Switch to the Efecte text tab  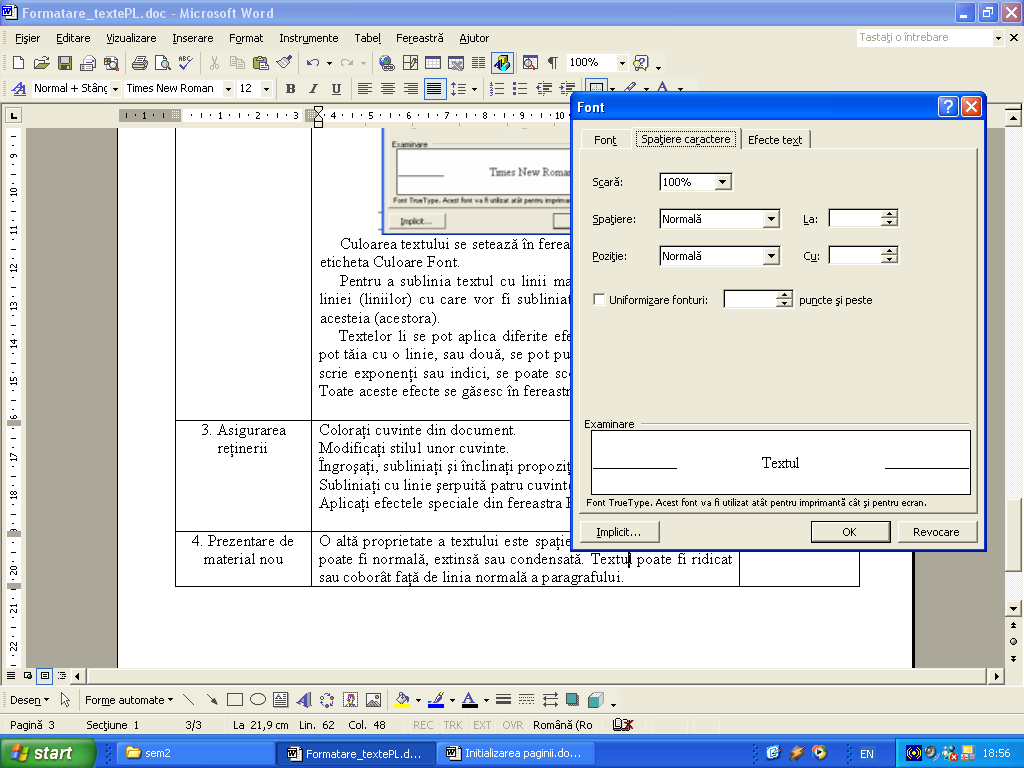click(x=775, y=140)
